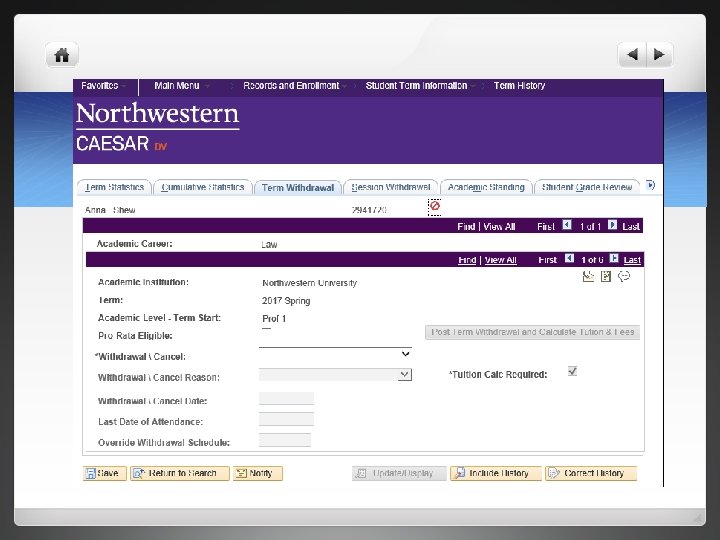Click the Withdrawal \ Cancel Date field
Image resolution: width=720 pixels, height=540 pixels.
[x=287, y=399]
